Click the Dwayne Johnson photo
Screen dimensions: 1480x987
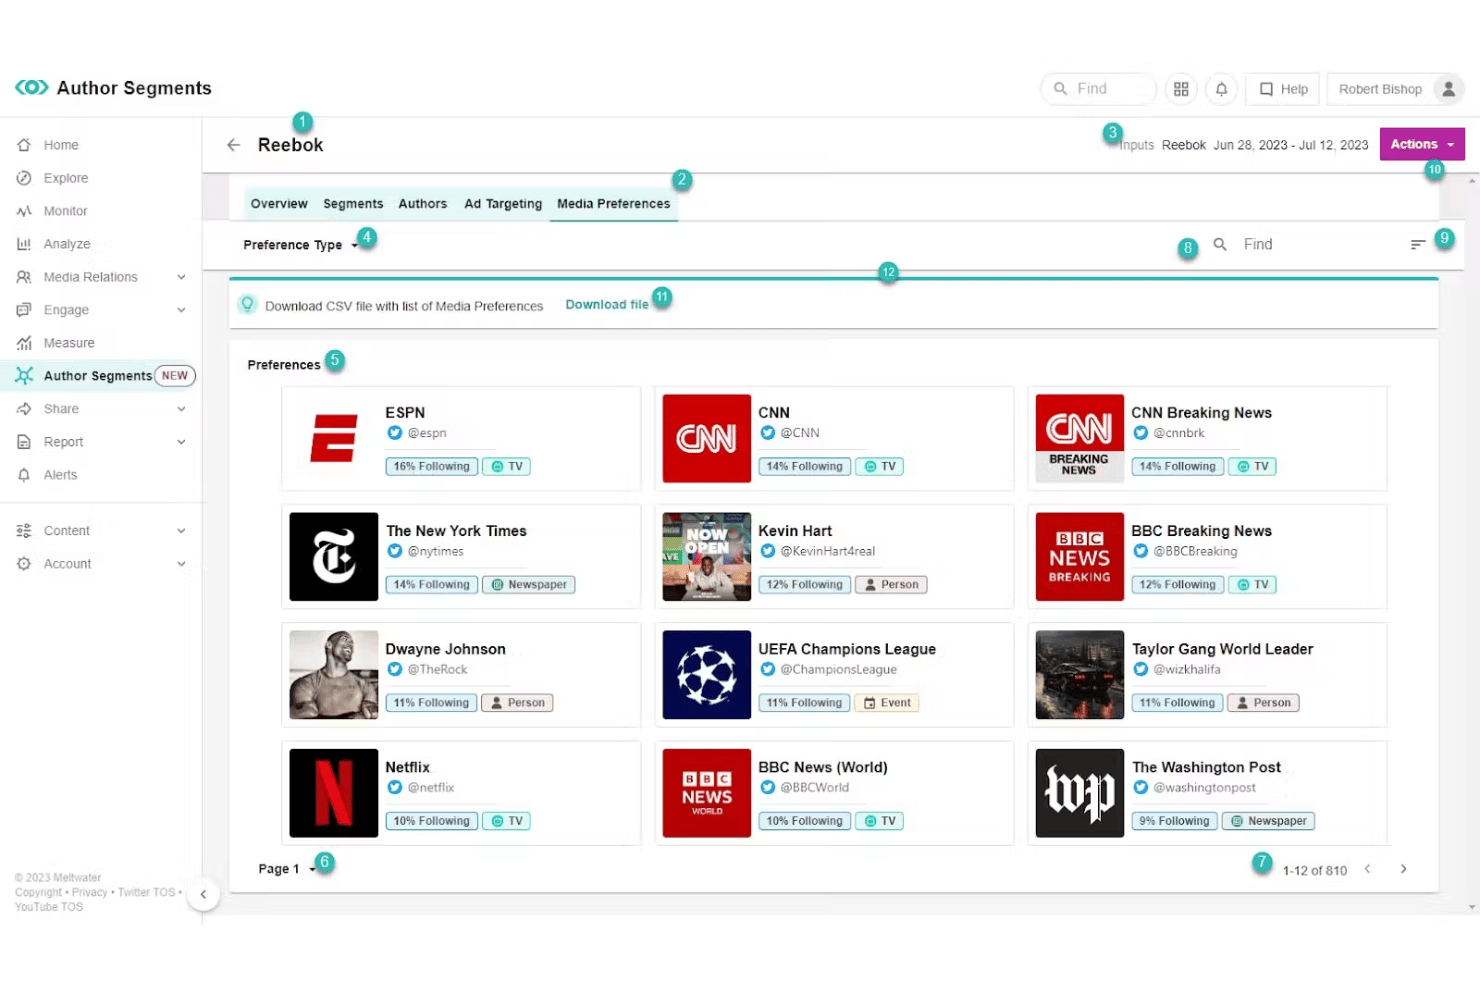[x=333, y=675]
